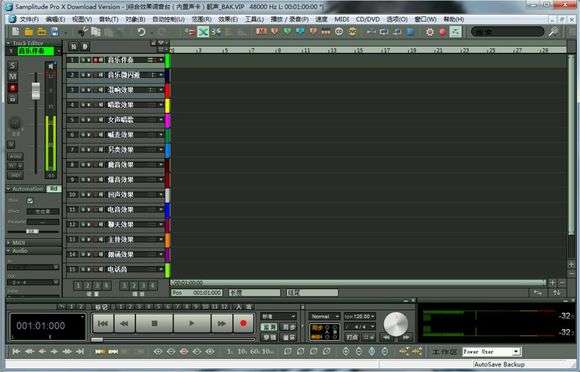This screenshot has height=372, width=580.
Task: Click the search field in the top toolbar
Action: pyautogui.click(x=507, y=32)
